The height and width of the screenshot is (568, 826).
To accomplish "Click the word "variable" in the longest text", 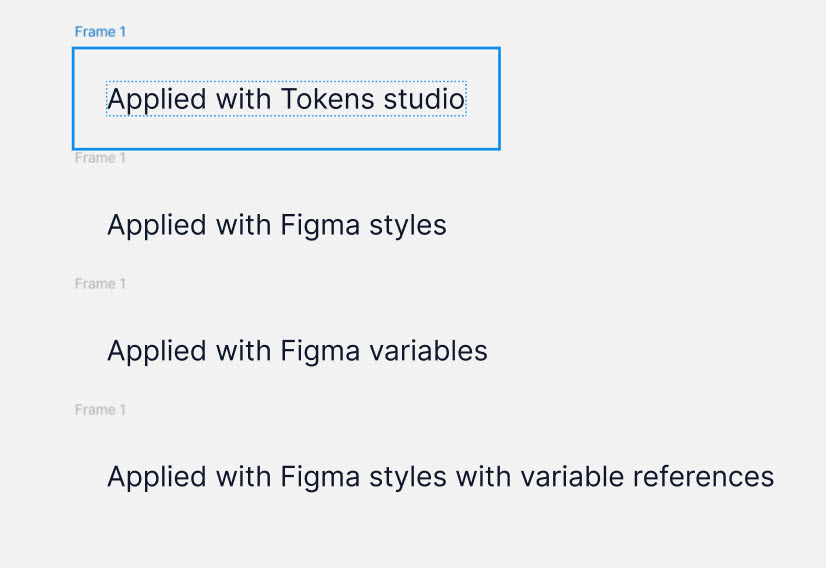I will (572, 477).
